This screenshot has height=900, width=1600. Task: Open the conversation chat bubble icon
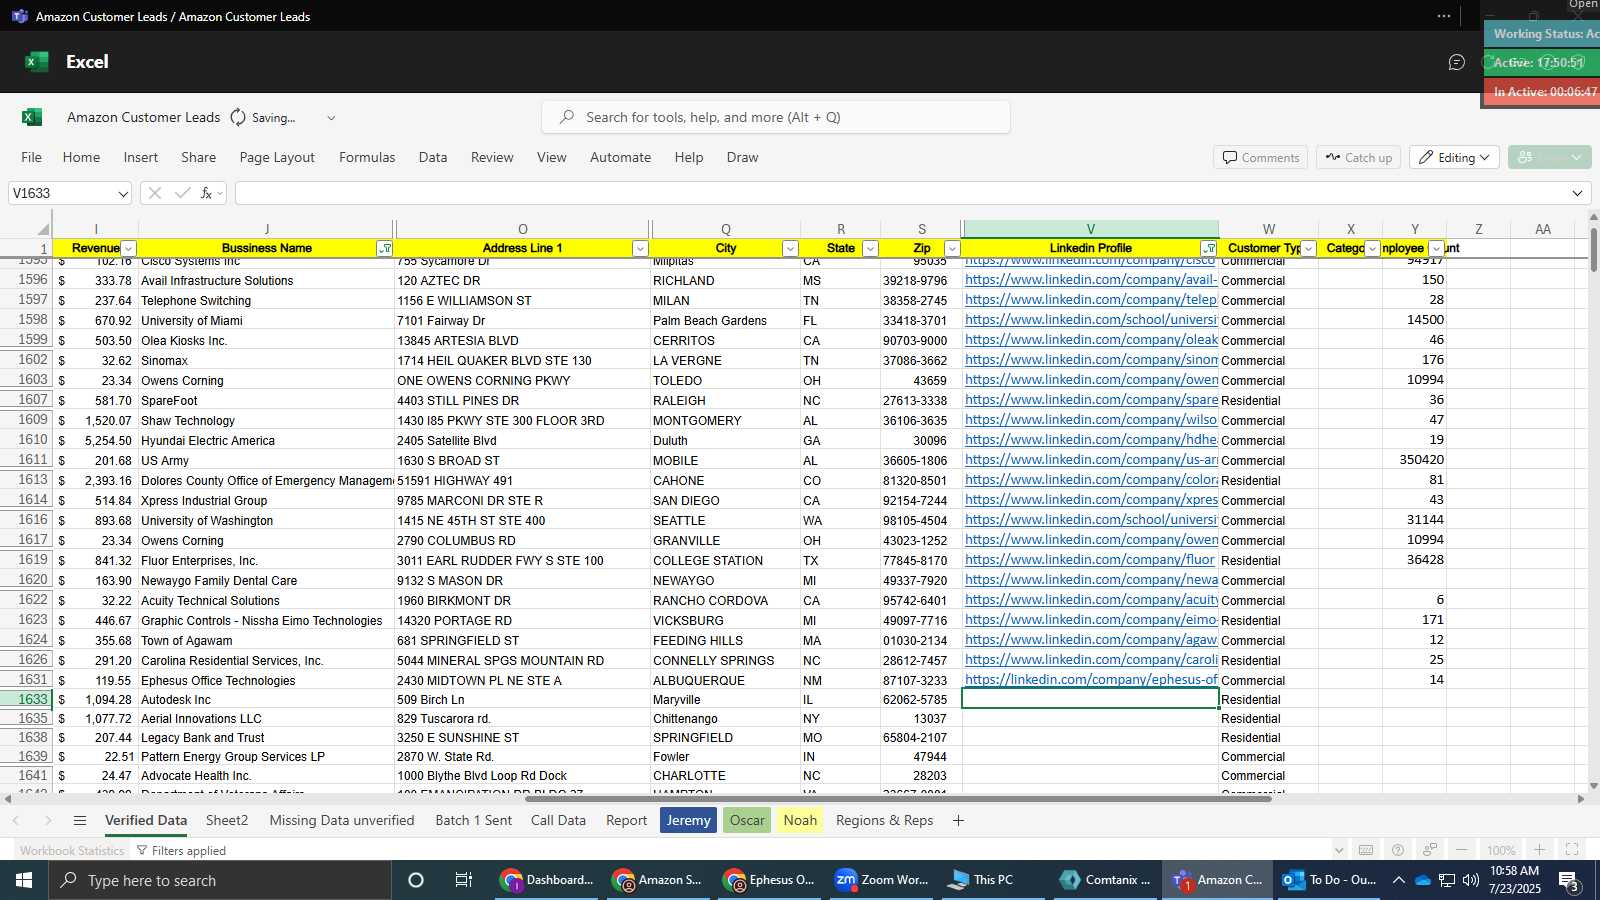[x=1457, y=62]
